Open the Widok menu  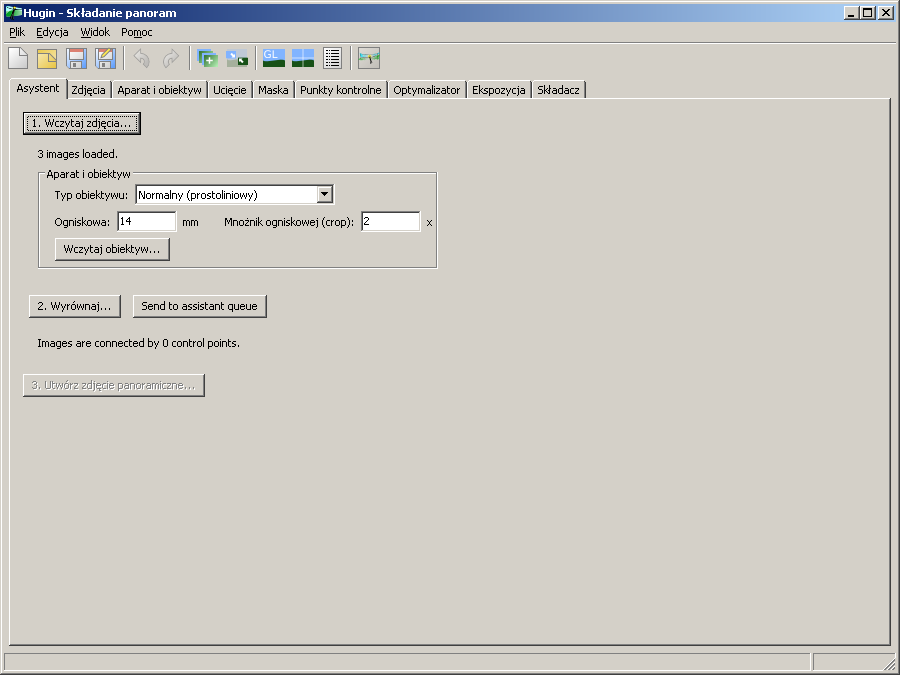(95, 32)
